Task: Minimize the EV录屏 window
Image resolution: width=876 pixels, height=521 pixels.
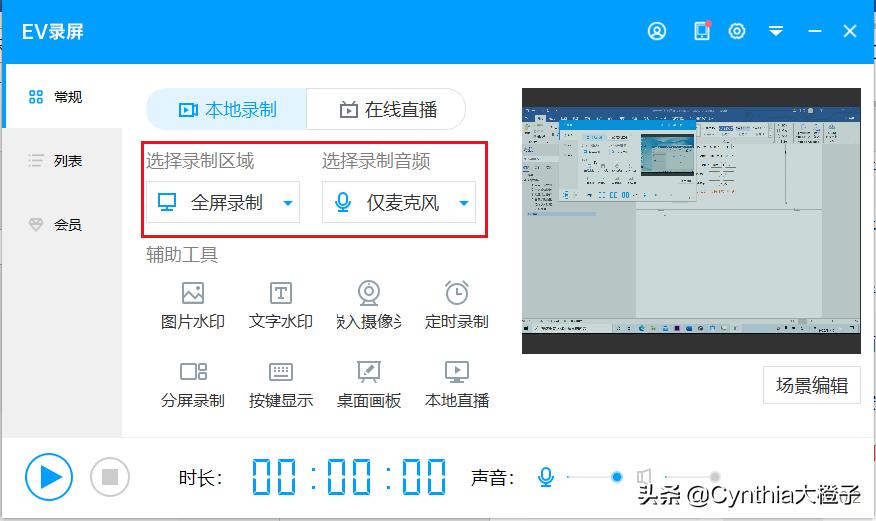Action: [815, 31]
